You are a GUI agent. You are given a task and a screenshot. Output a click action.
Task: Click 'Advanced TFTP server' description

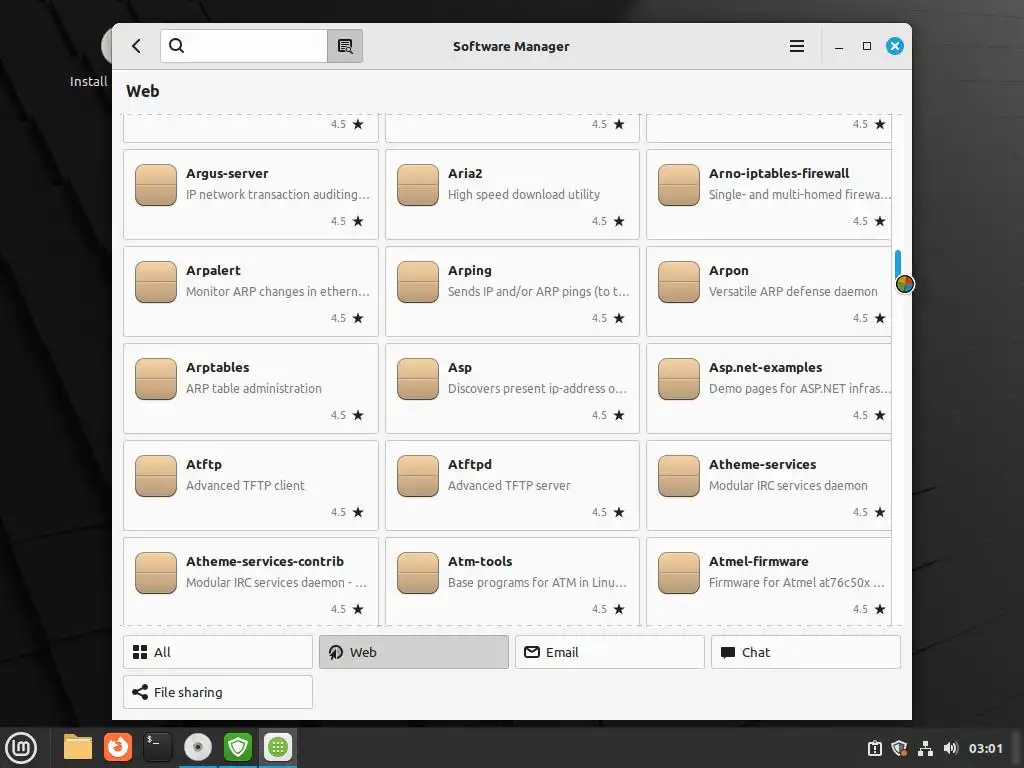(x=509, y=485)
